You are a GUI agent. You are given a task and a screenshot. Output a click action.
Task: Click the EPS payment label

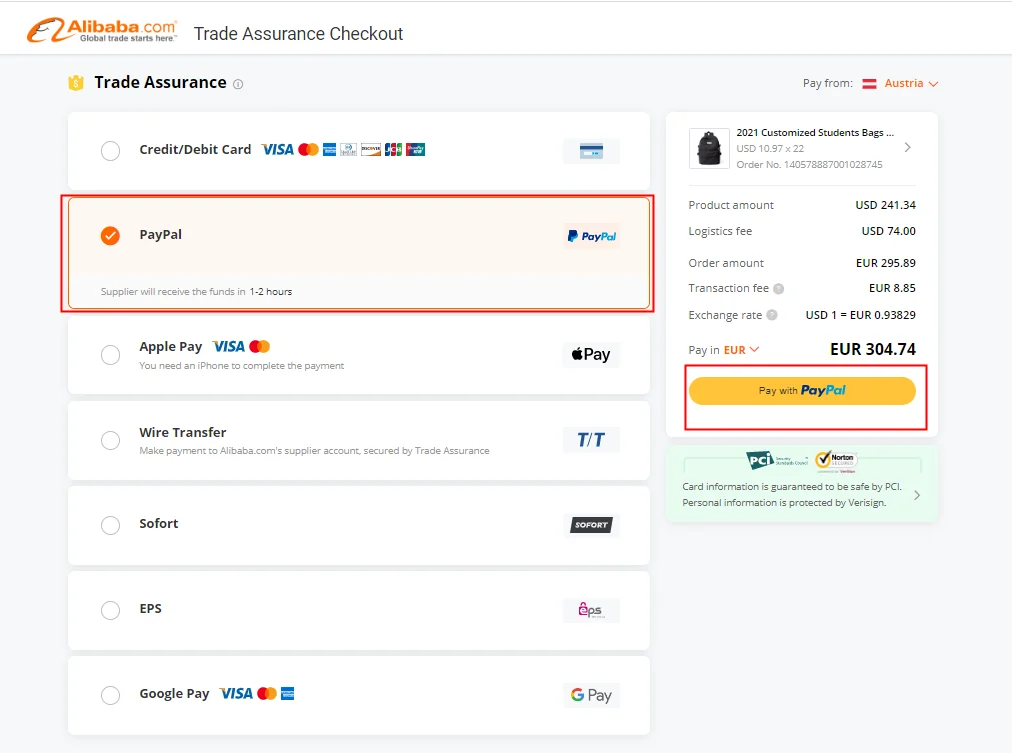150,608
